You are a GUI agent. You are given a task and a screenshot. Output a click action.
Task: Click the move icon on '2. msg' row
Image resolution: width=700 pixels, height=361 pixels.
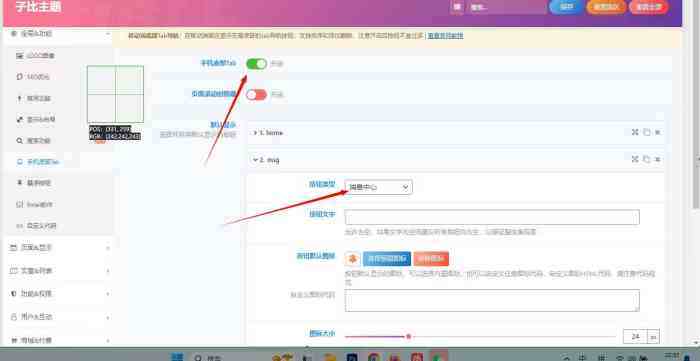(635, 159)
